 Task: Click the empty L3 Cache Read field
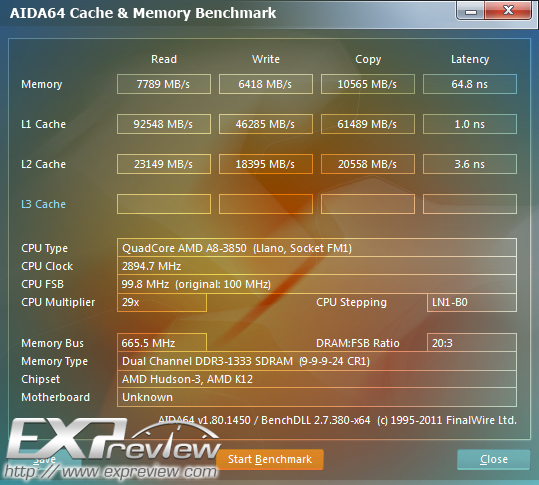[164, 204]
